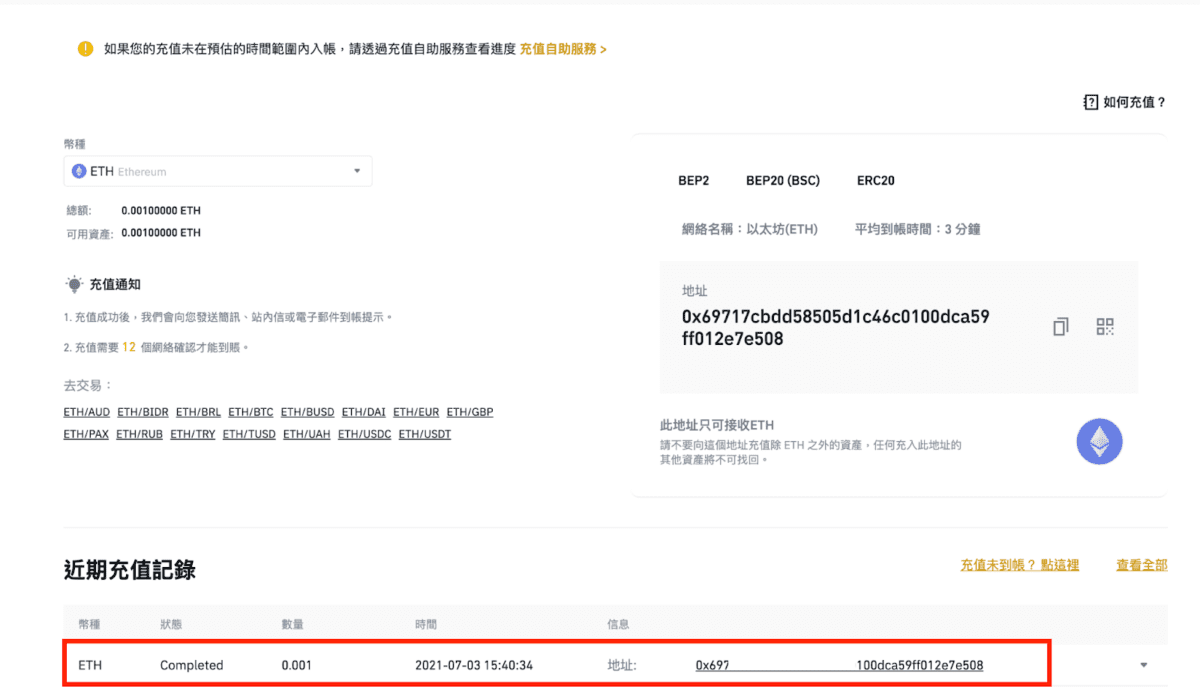Open the "如何充值" help icon

(x=1089, y=101)
